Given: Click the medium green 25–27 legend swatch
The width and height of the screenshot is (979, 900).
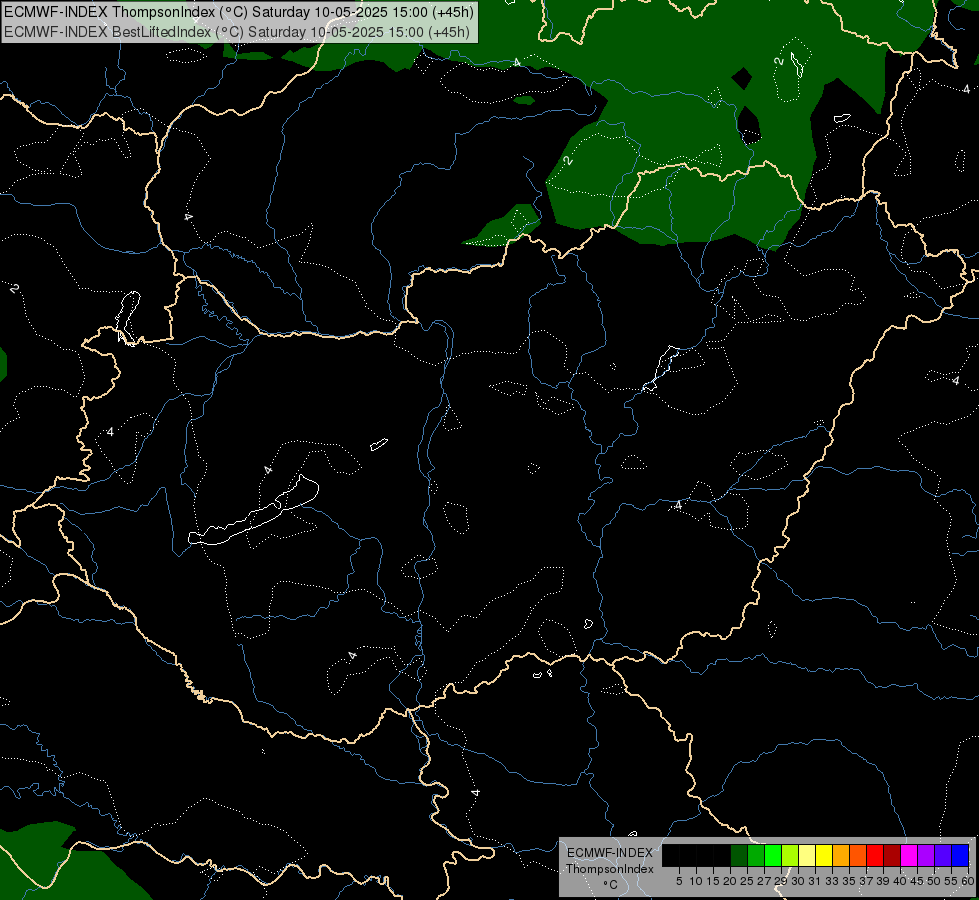Looking at the screenshot, I should click(x=756, y=855).
